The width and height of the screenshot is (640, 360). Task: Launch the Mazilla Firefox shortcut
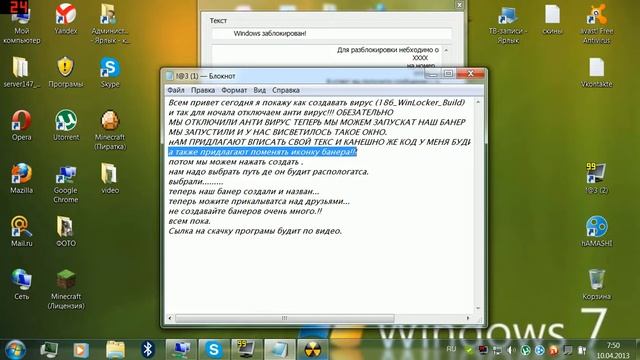click(21, 178)
